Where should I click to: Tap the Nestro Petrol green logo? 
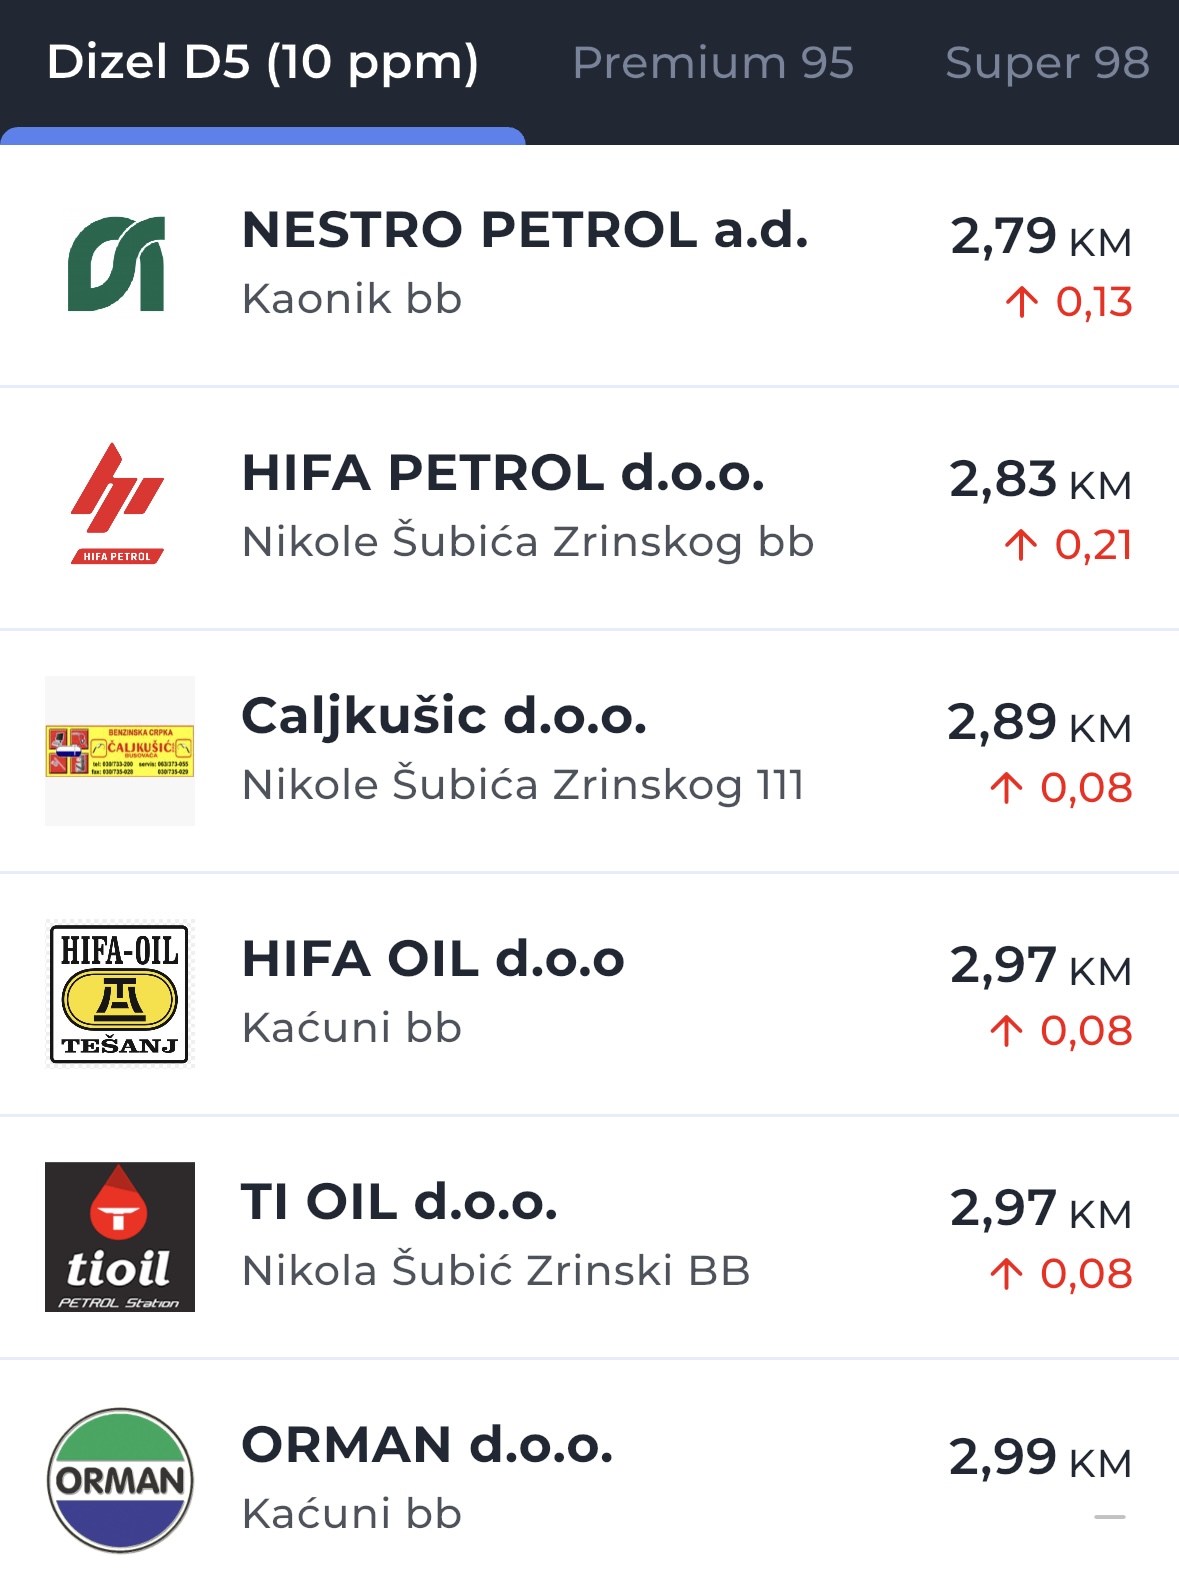point(118,264)
